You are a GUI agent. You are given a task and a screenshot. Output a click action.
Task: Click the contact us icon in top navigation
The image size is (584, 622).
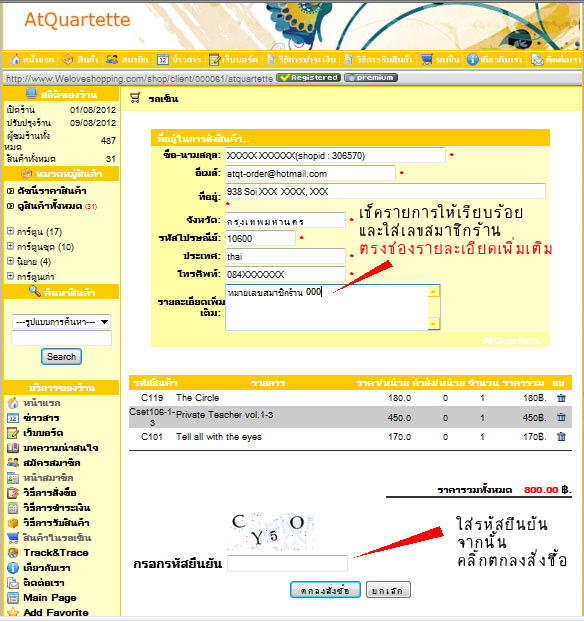[x=537, y=60]
